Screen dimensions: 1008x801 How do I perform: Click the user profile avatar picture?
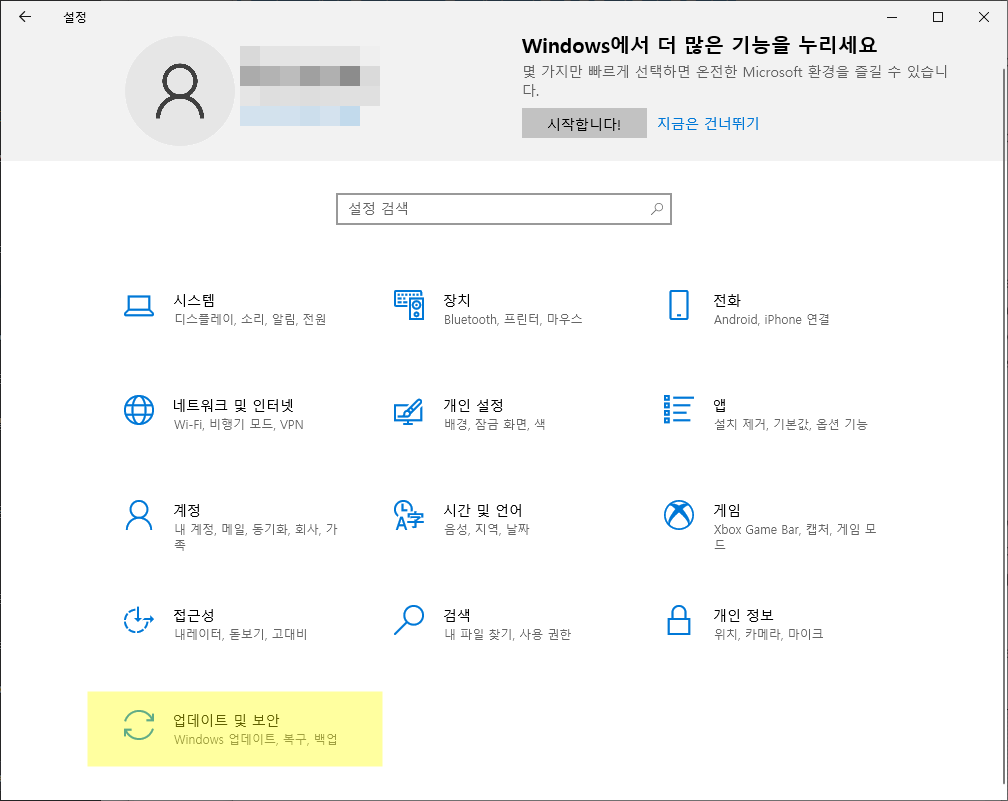pos(180,91)
